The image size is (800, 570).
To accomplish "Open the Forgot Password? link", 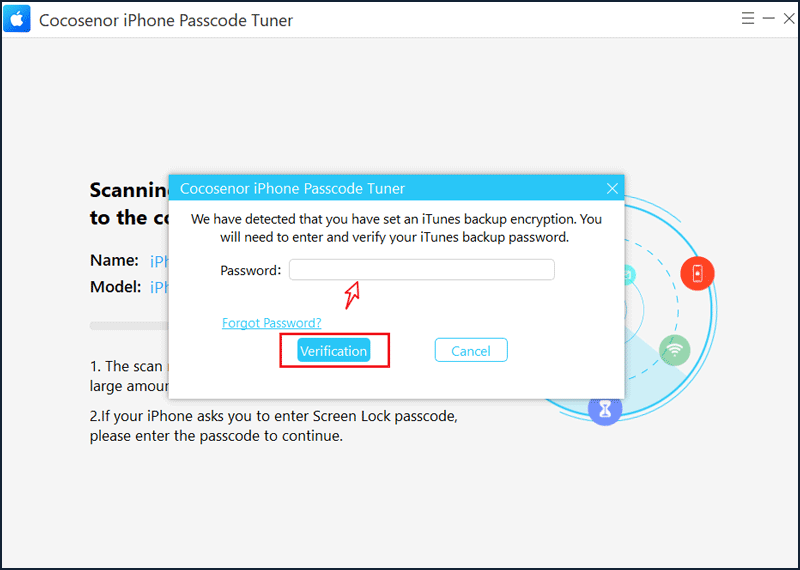I will pos(271,323).
